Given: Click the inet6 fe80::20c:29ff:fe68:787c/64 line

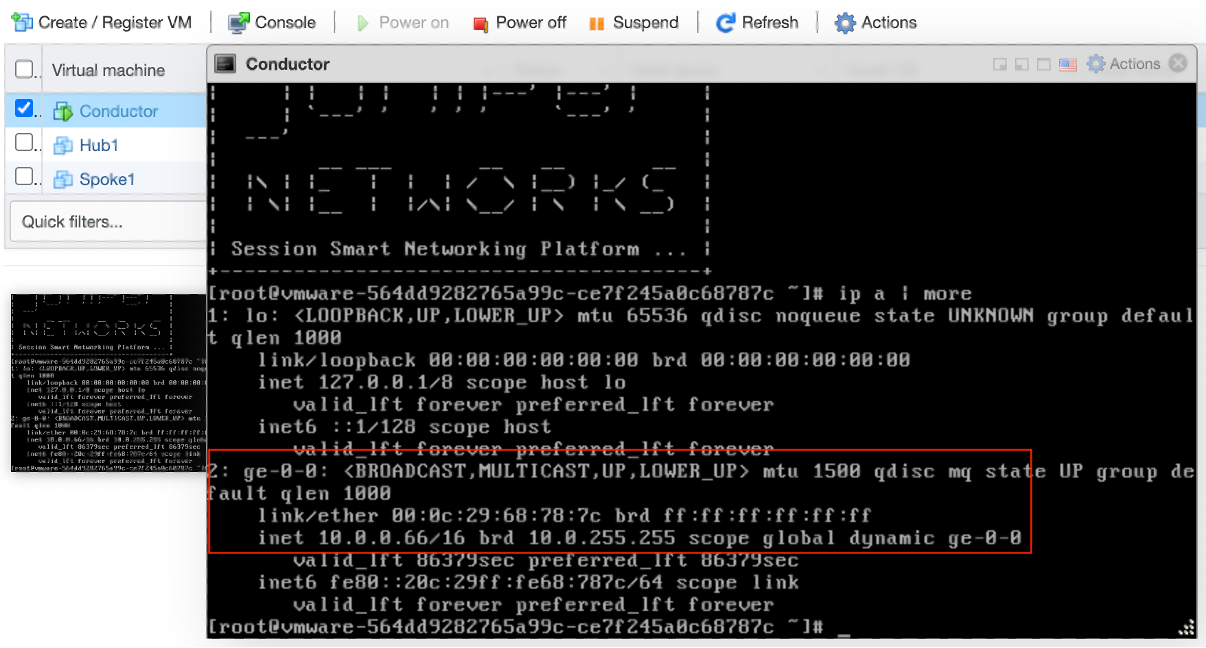Looking at the screenshot, I should [x=528, y=582].
